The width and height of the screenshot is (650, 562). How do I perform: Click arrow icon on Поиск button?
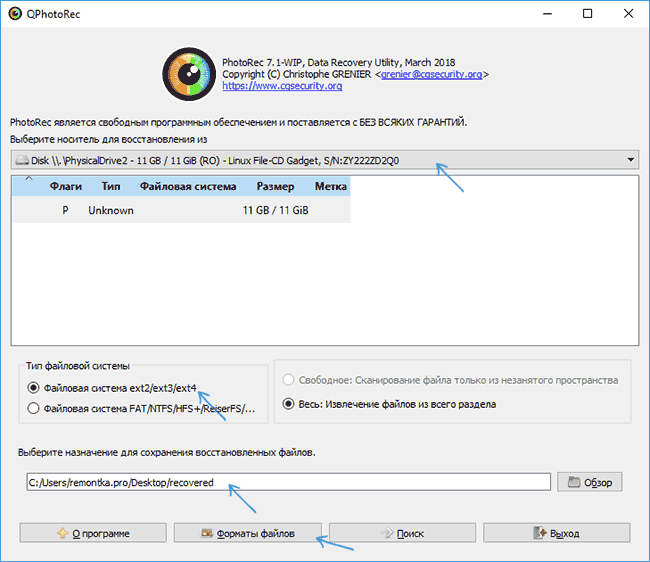tap(387, 533)
